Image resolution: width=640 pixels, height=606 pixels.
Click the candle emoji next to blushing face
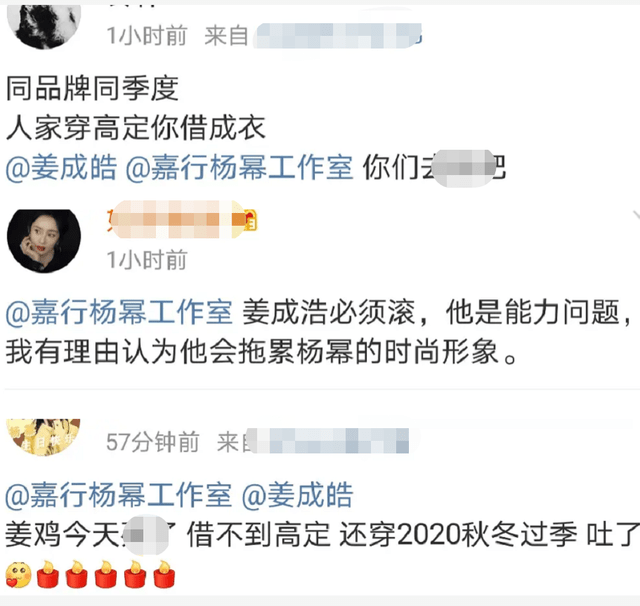click(48, 575)
